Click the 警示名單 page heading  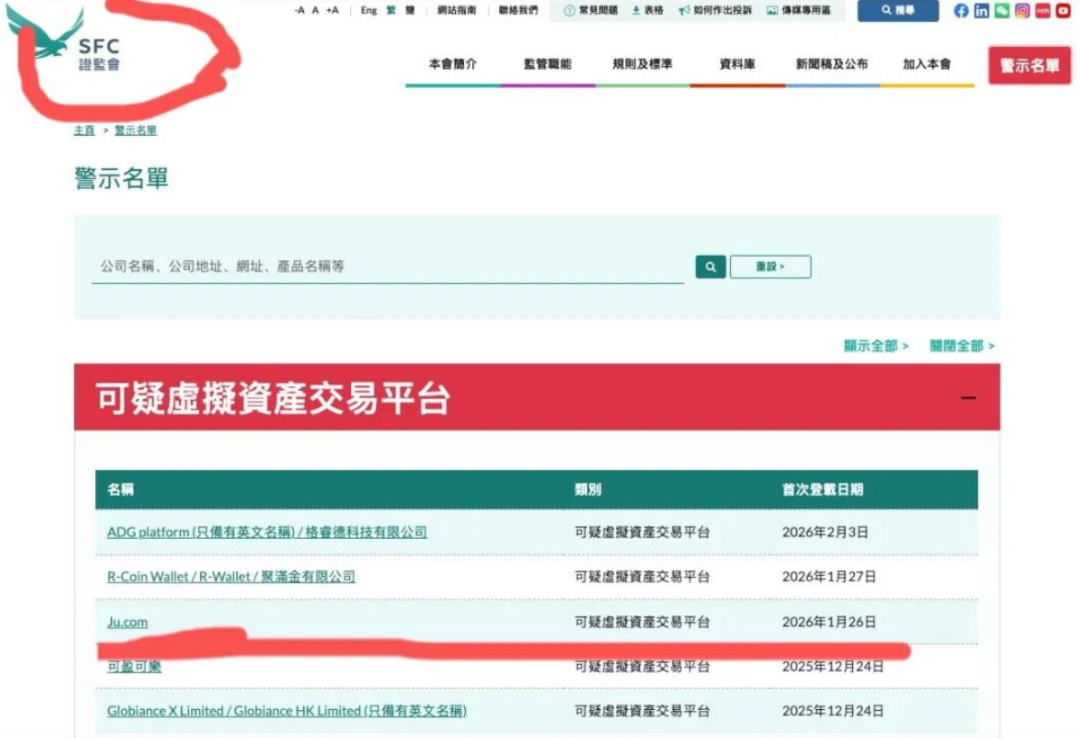click(121, 178)
